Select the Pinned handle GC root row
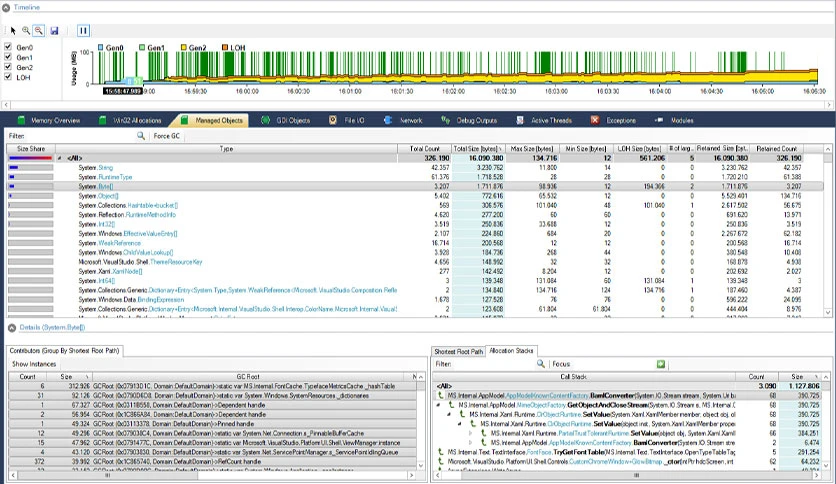The image size is (836, 484). tap(213, 424)
